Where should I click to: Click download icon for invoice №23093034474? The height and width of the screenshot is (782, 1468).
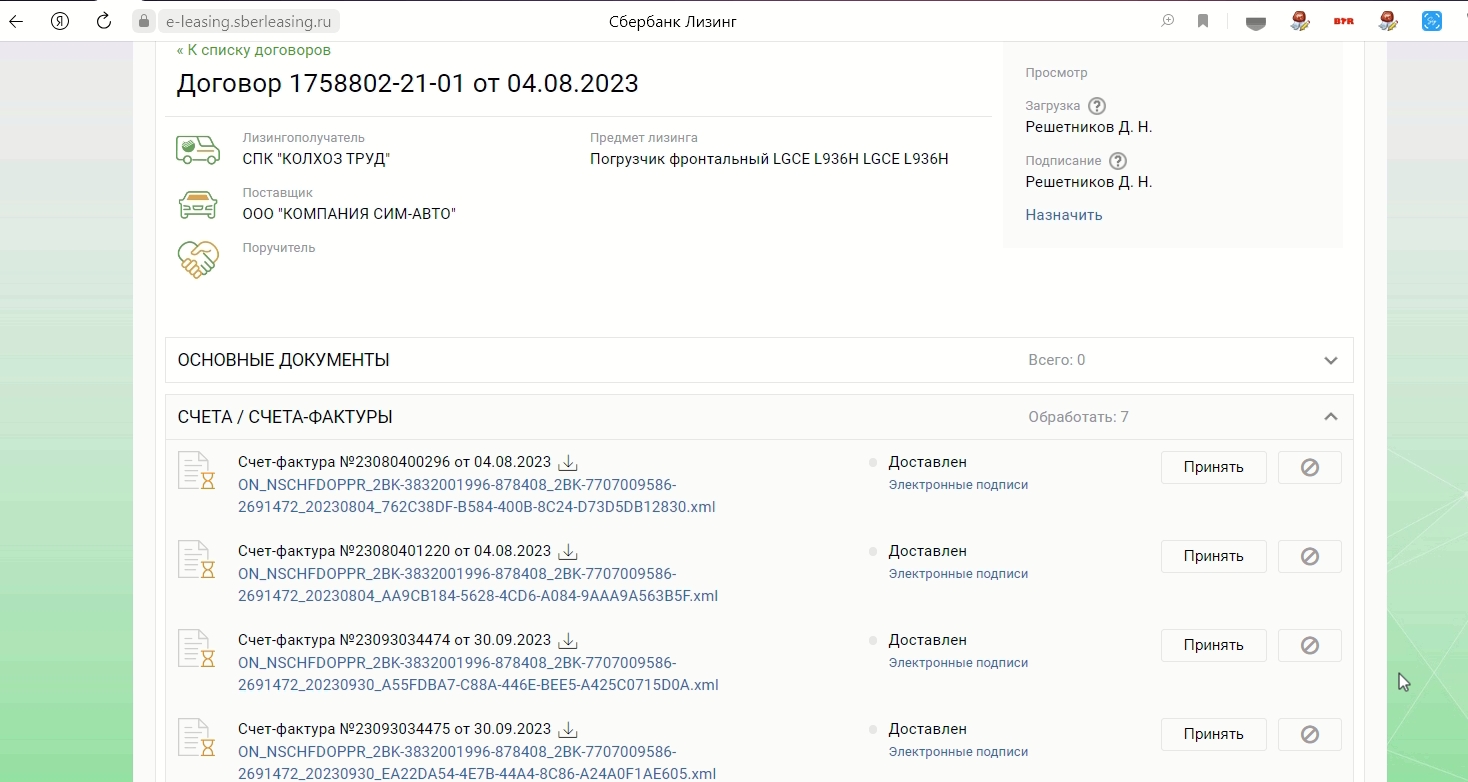568,641
